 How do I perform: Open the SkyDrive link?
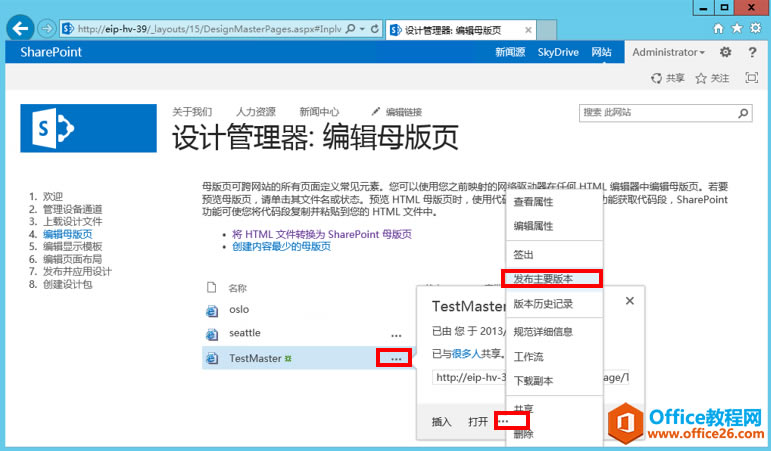(x=558, y=52)
